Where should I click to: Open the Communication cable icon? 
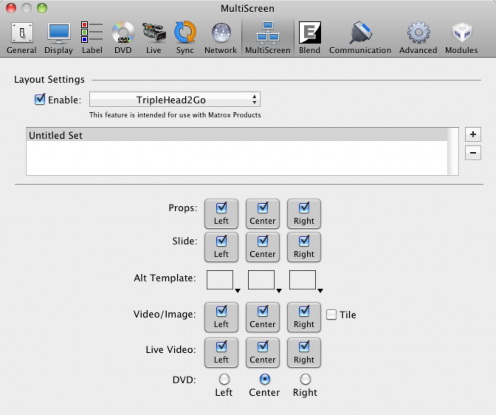[360, 37]
